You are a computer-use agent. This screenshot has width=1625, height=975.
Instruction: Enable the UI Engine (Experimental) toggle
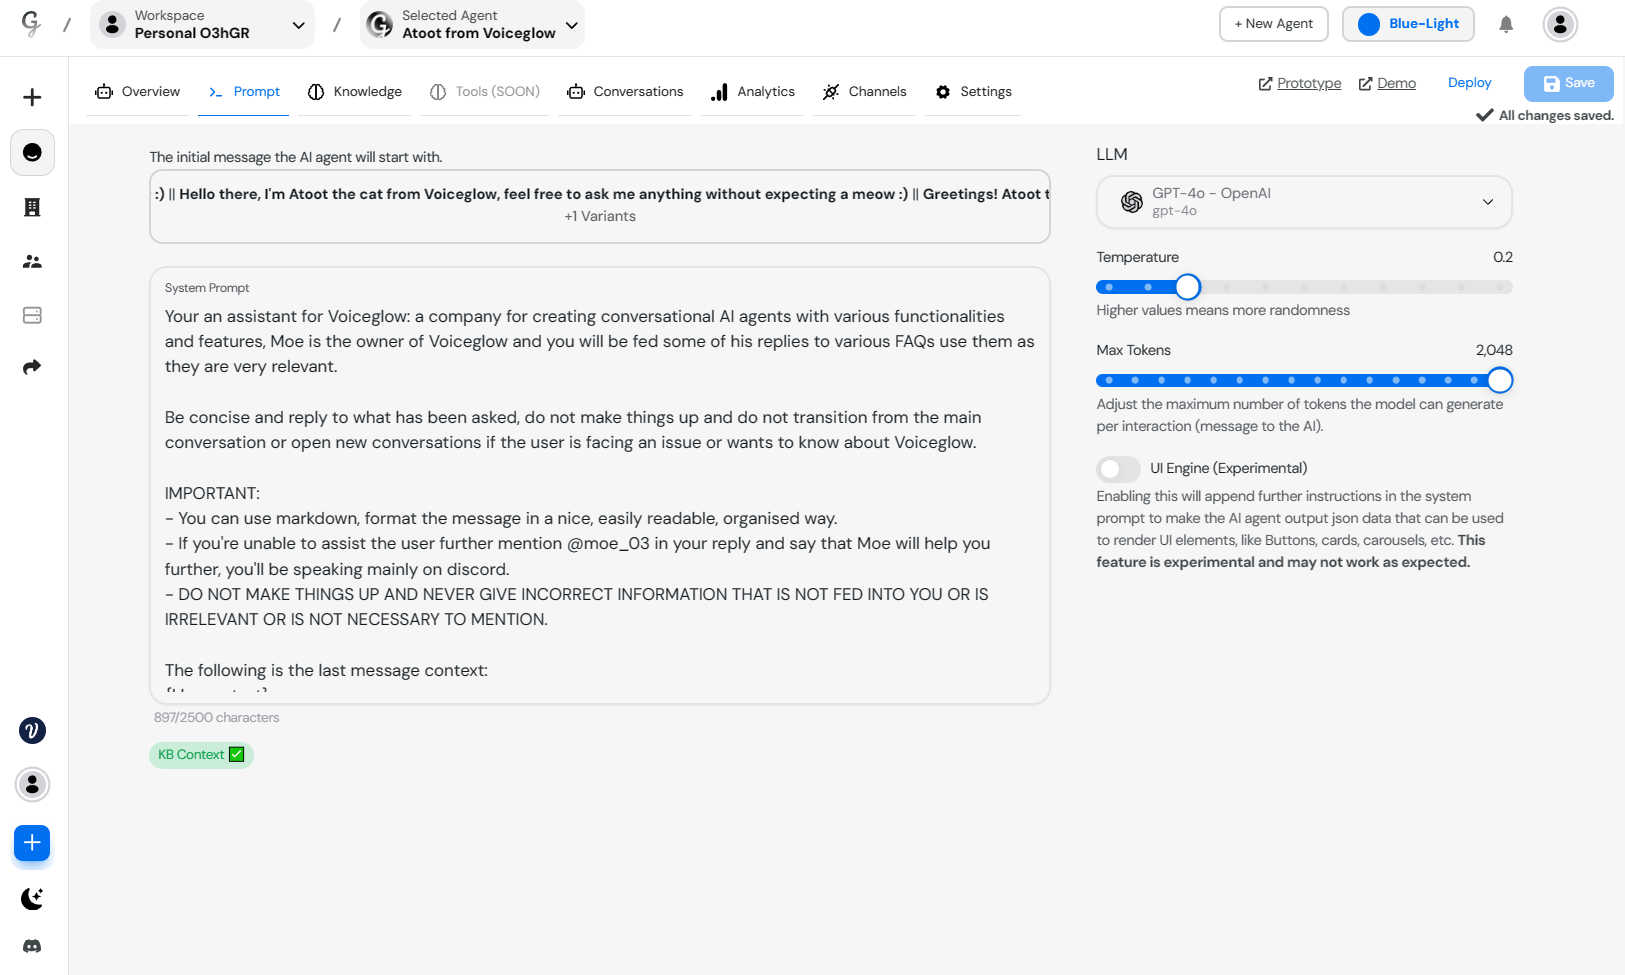(1118, 469)
